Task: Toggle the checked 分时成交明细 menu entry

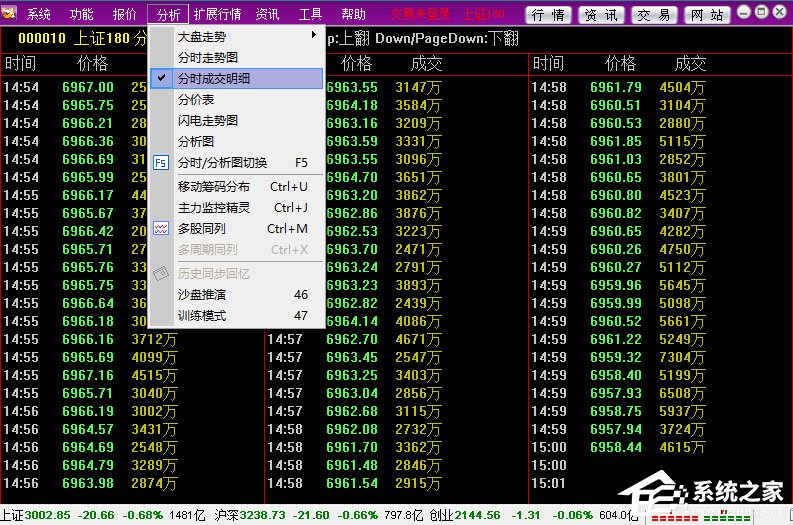Action: [237, 79]
